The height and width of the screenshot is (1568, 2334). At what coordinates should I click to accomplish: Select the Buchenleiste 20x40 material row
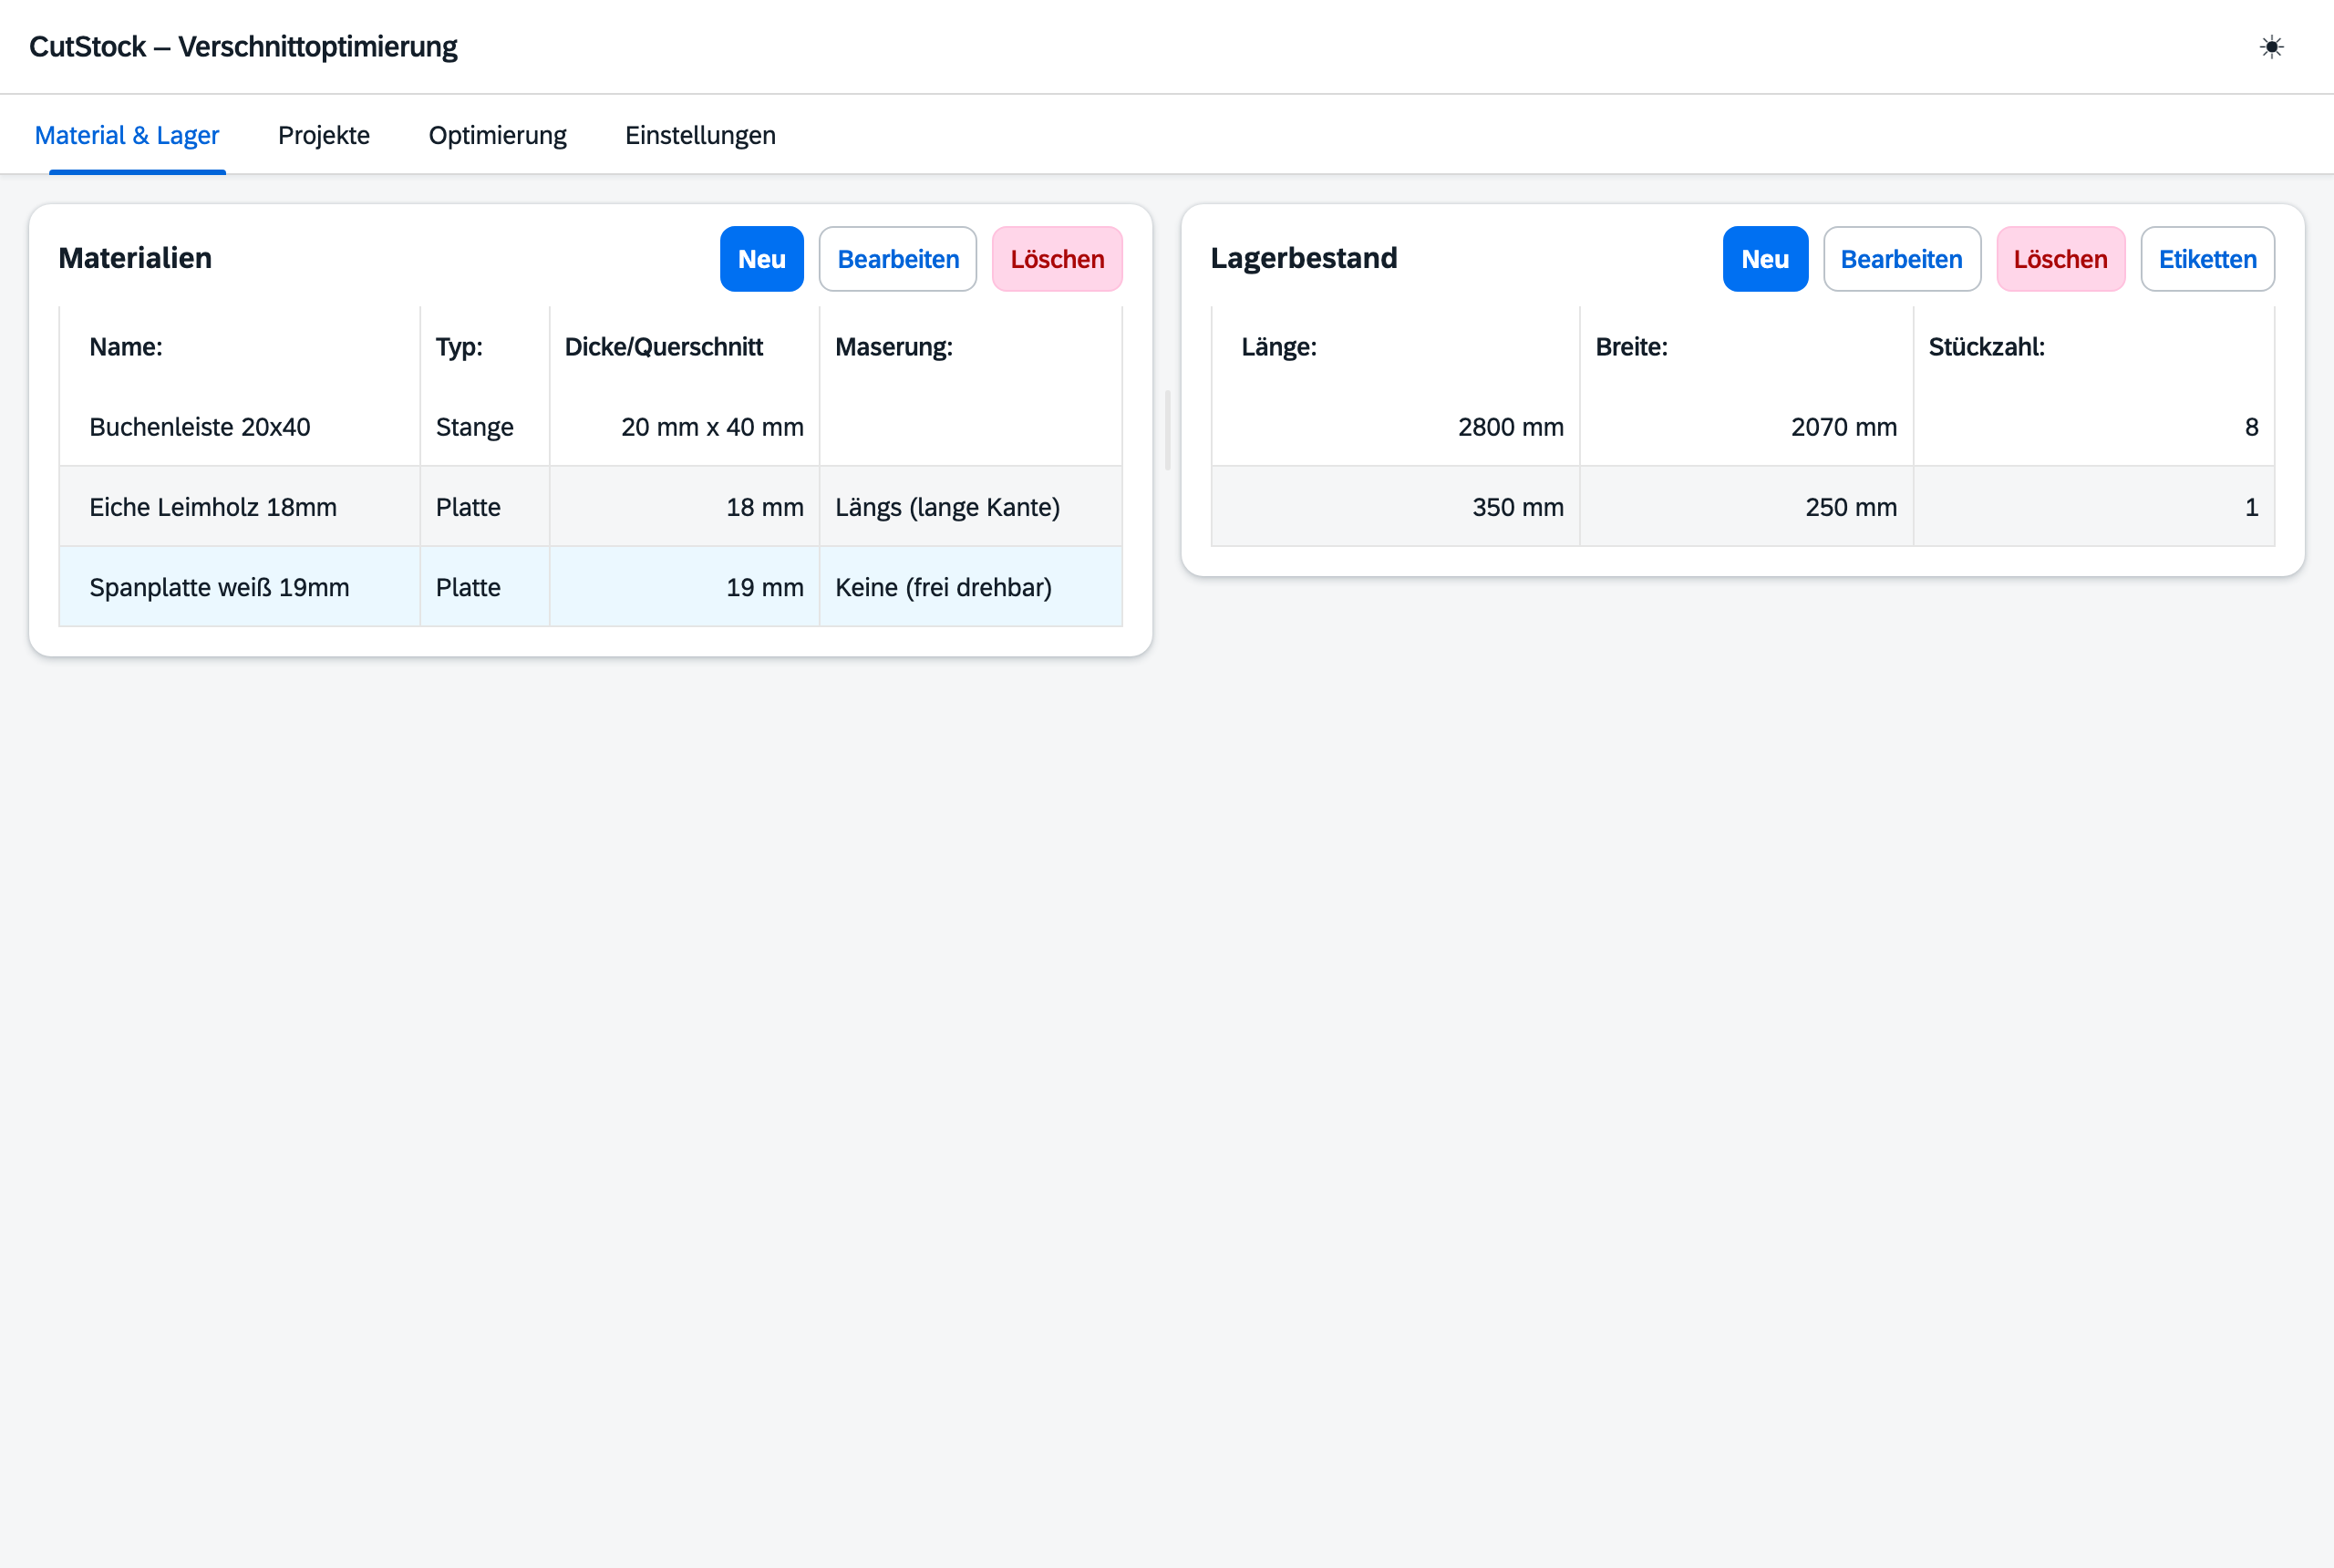590,427
